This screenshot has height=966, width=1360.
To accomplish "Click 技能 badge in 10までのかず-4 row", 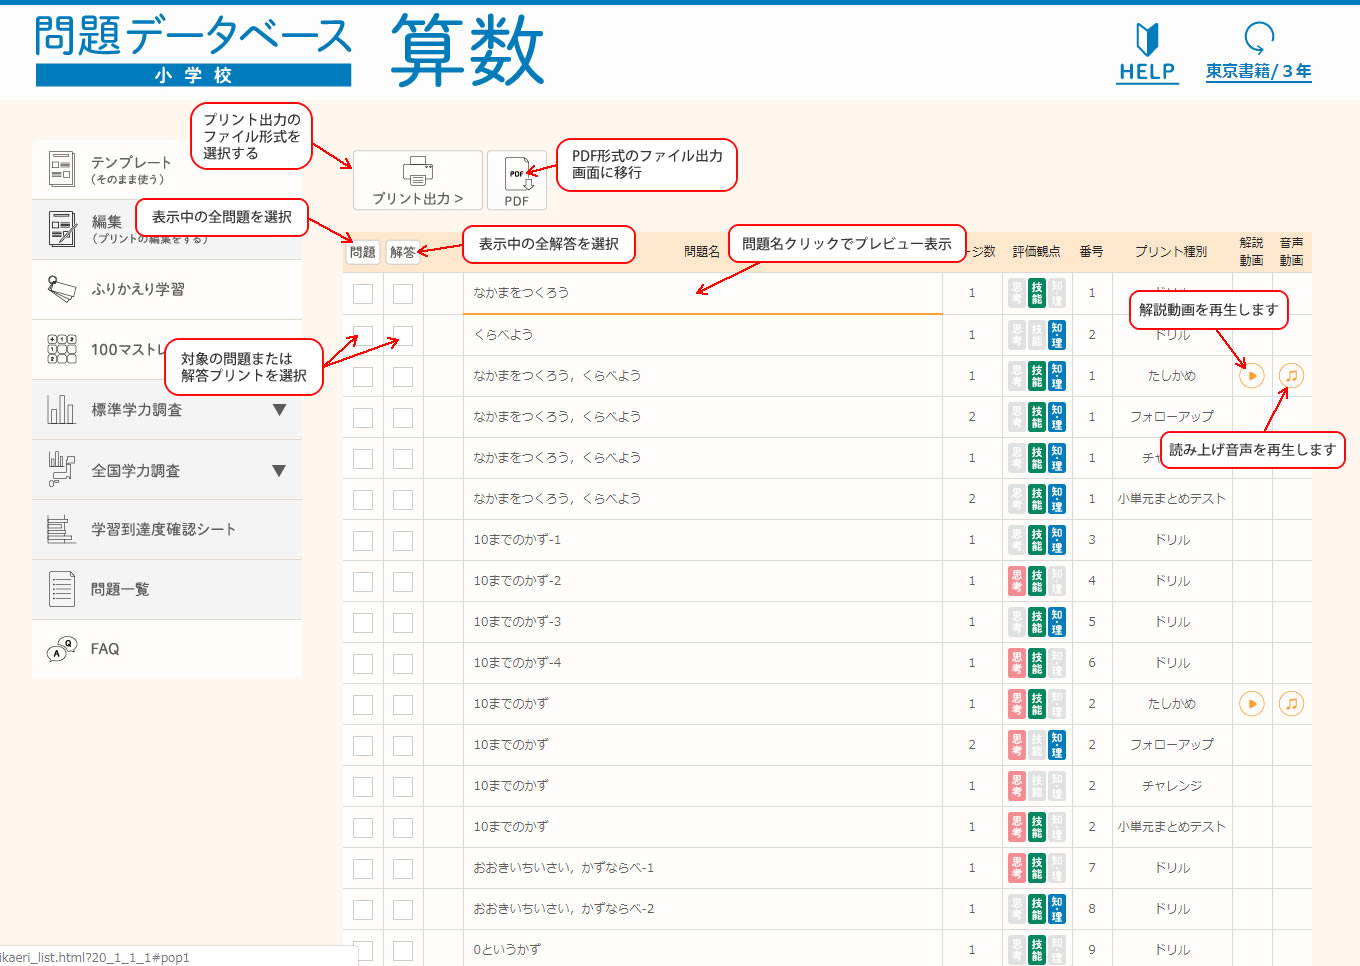I will tap(1037, 662).
